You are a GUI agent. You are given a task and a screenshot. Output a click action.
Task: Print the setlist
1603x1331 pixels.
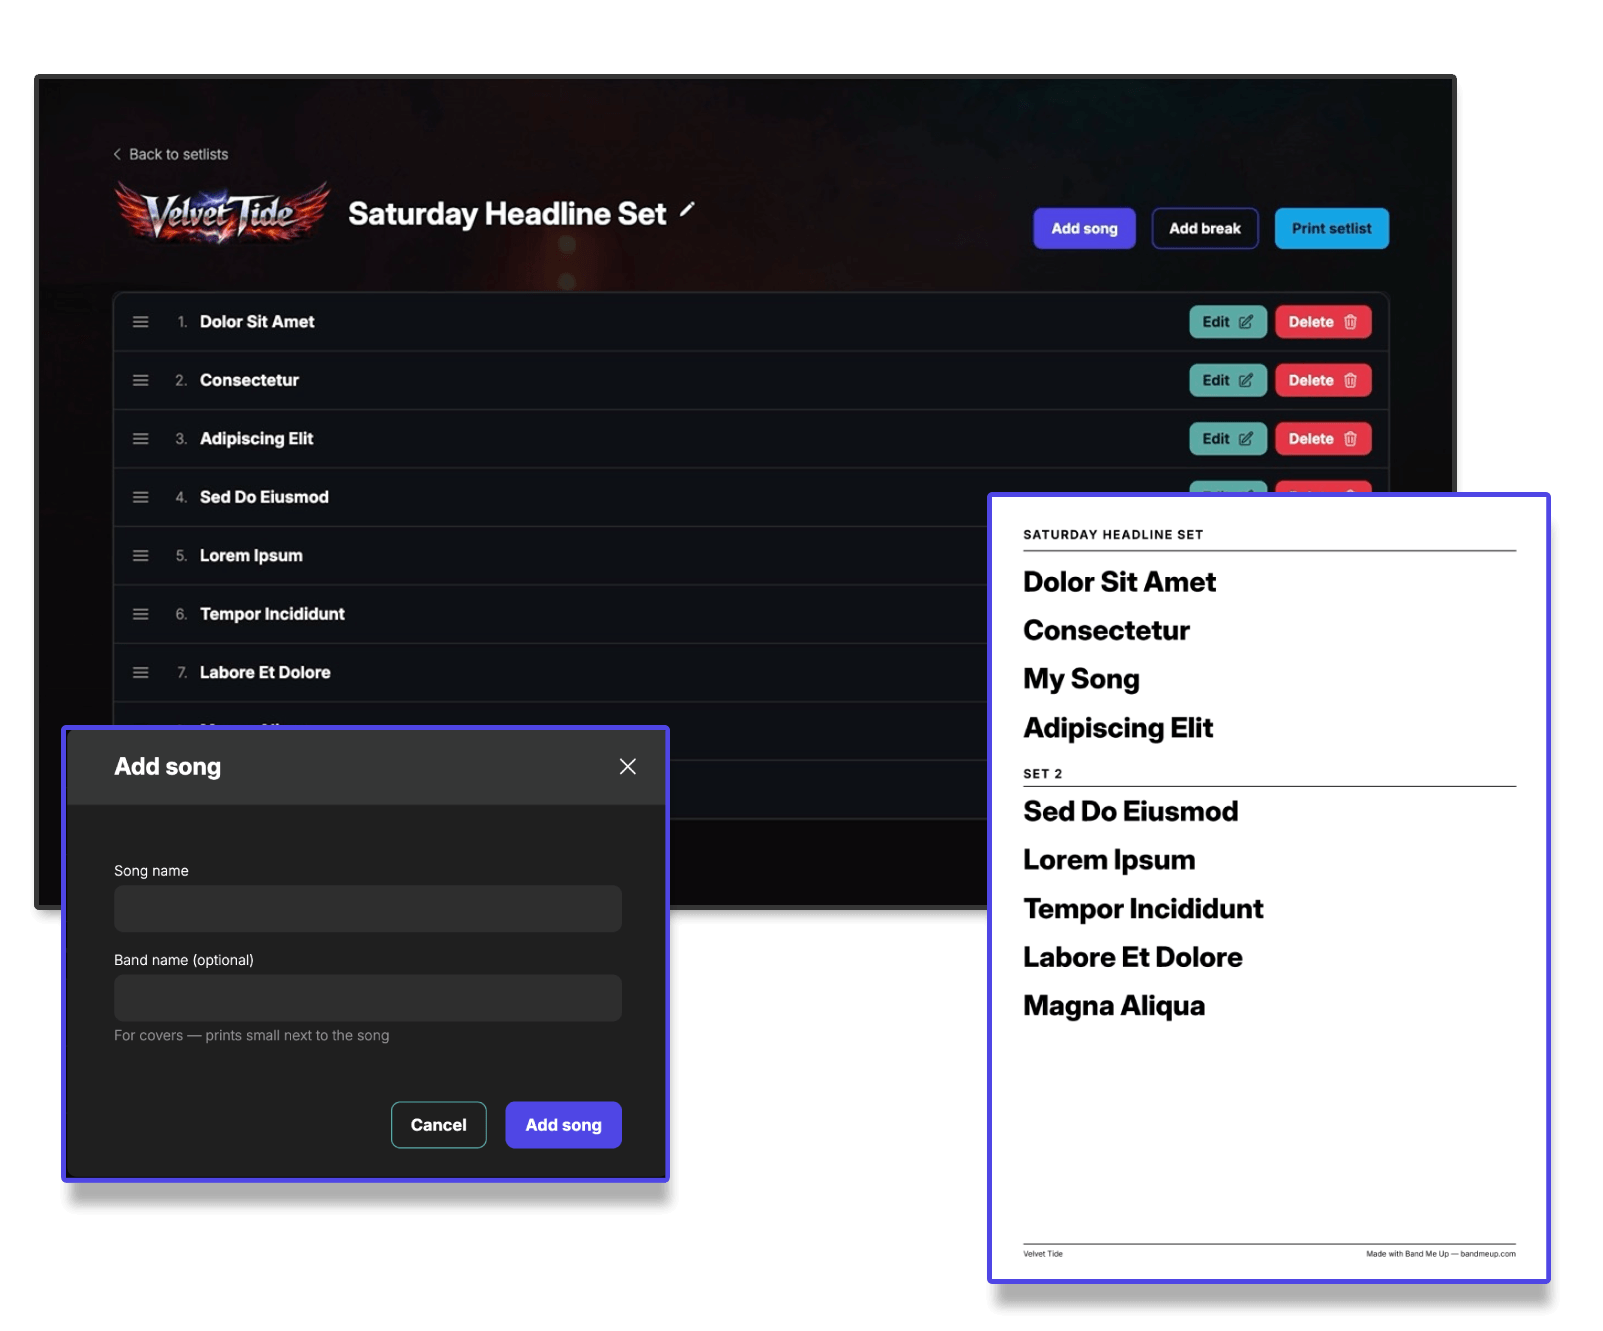pos(1331,228)
